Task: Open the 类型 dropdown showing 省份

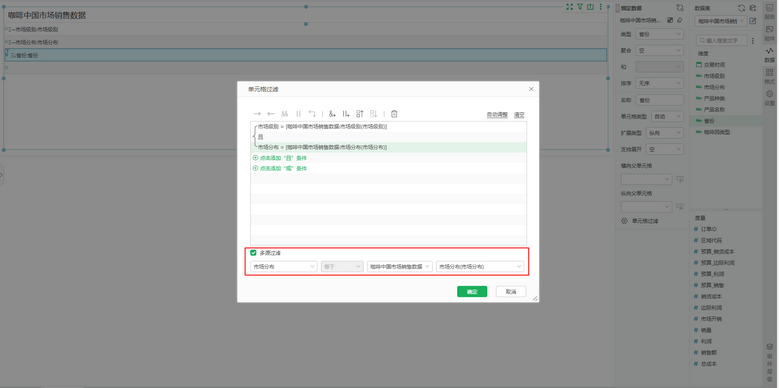Action: [659, 34]
